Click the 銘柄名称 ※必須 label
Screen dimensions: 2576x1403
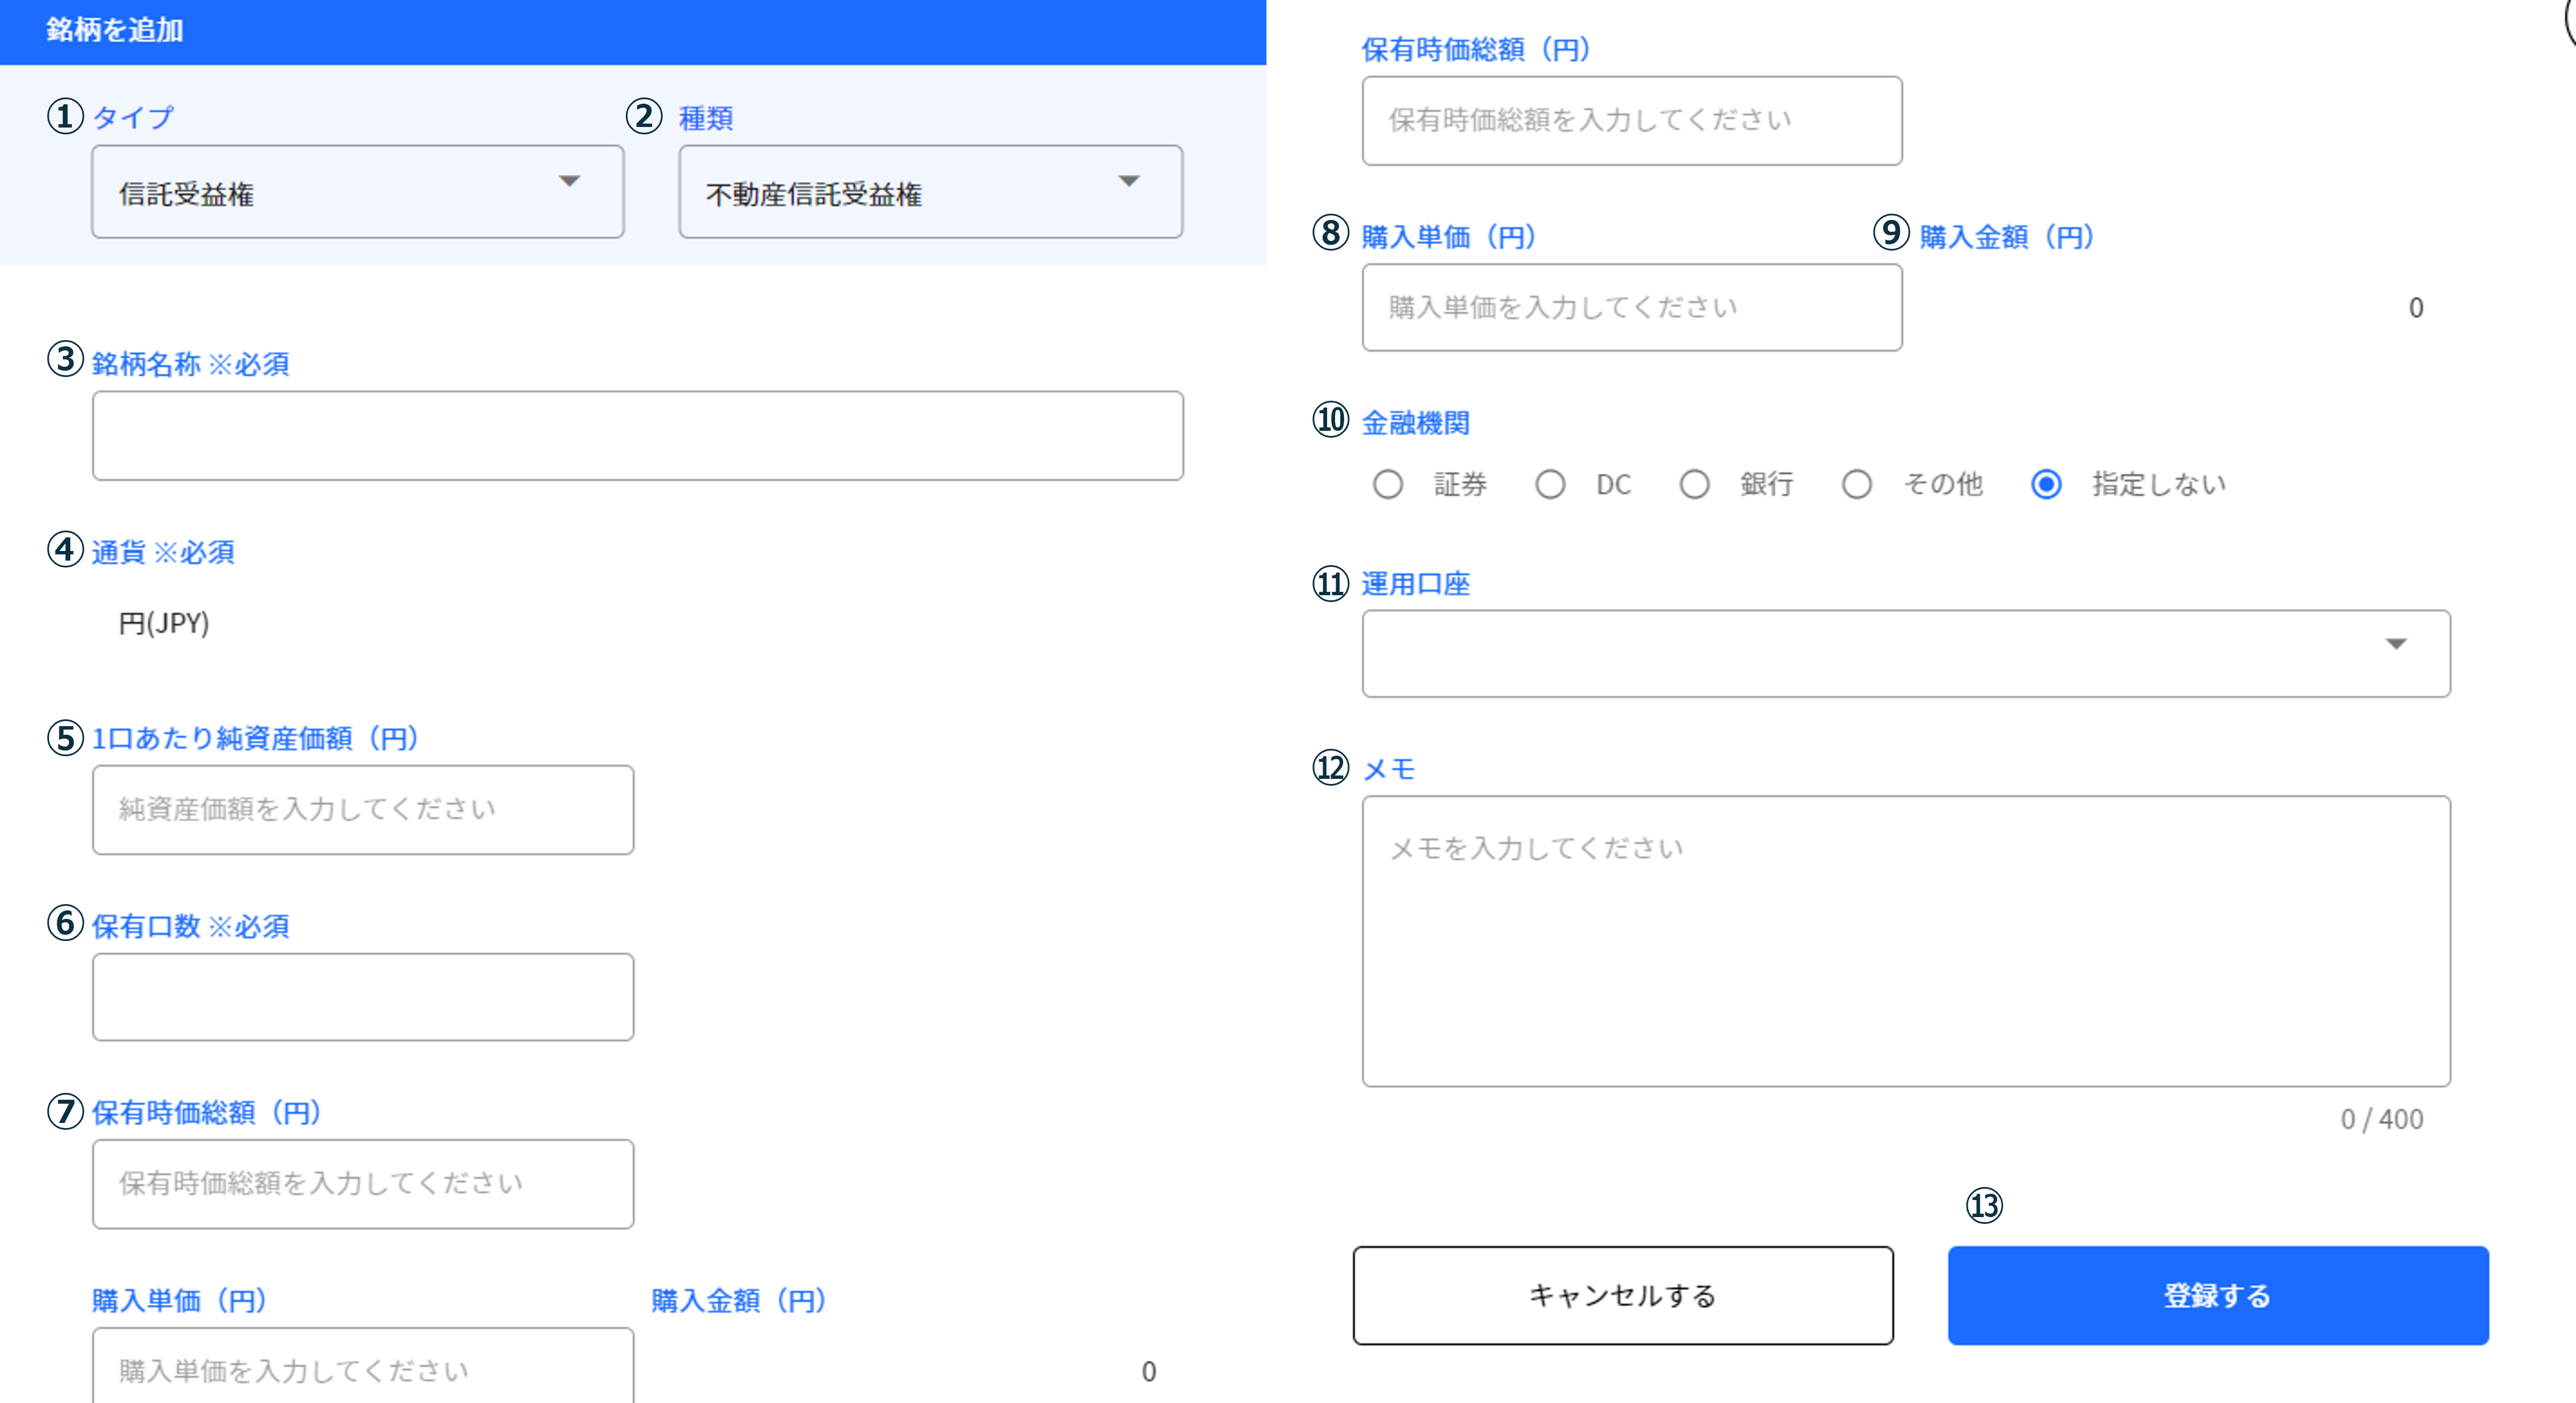pos(190,364)
